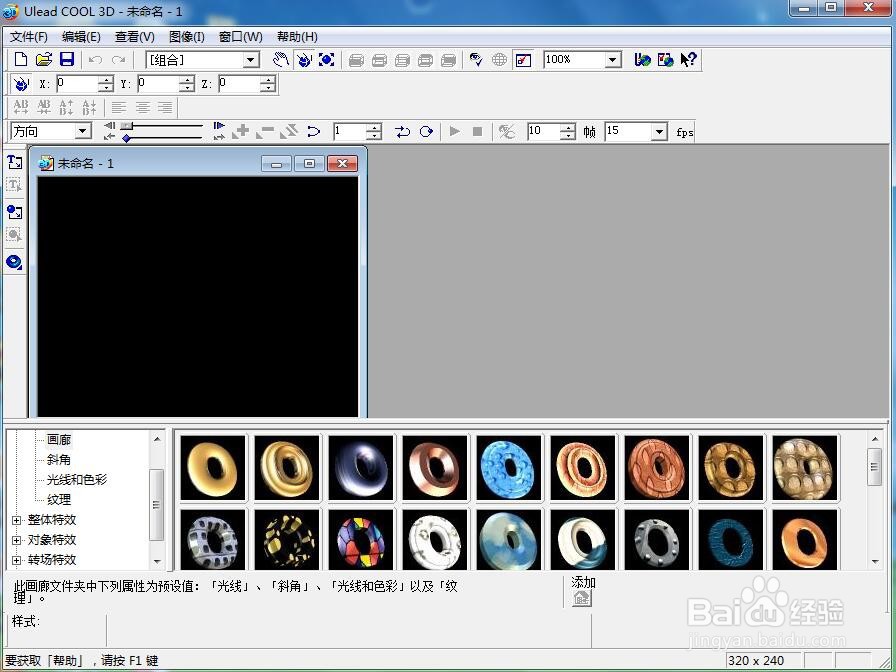Open the 编辑(E) menu
The image size is (896, 672).
click(x=81, y=37)
